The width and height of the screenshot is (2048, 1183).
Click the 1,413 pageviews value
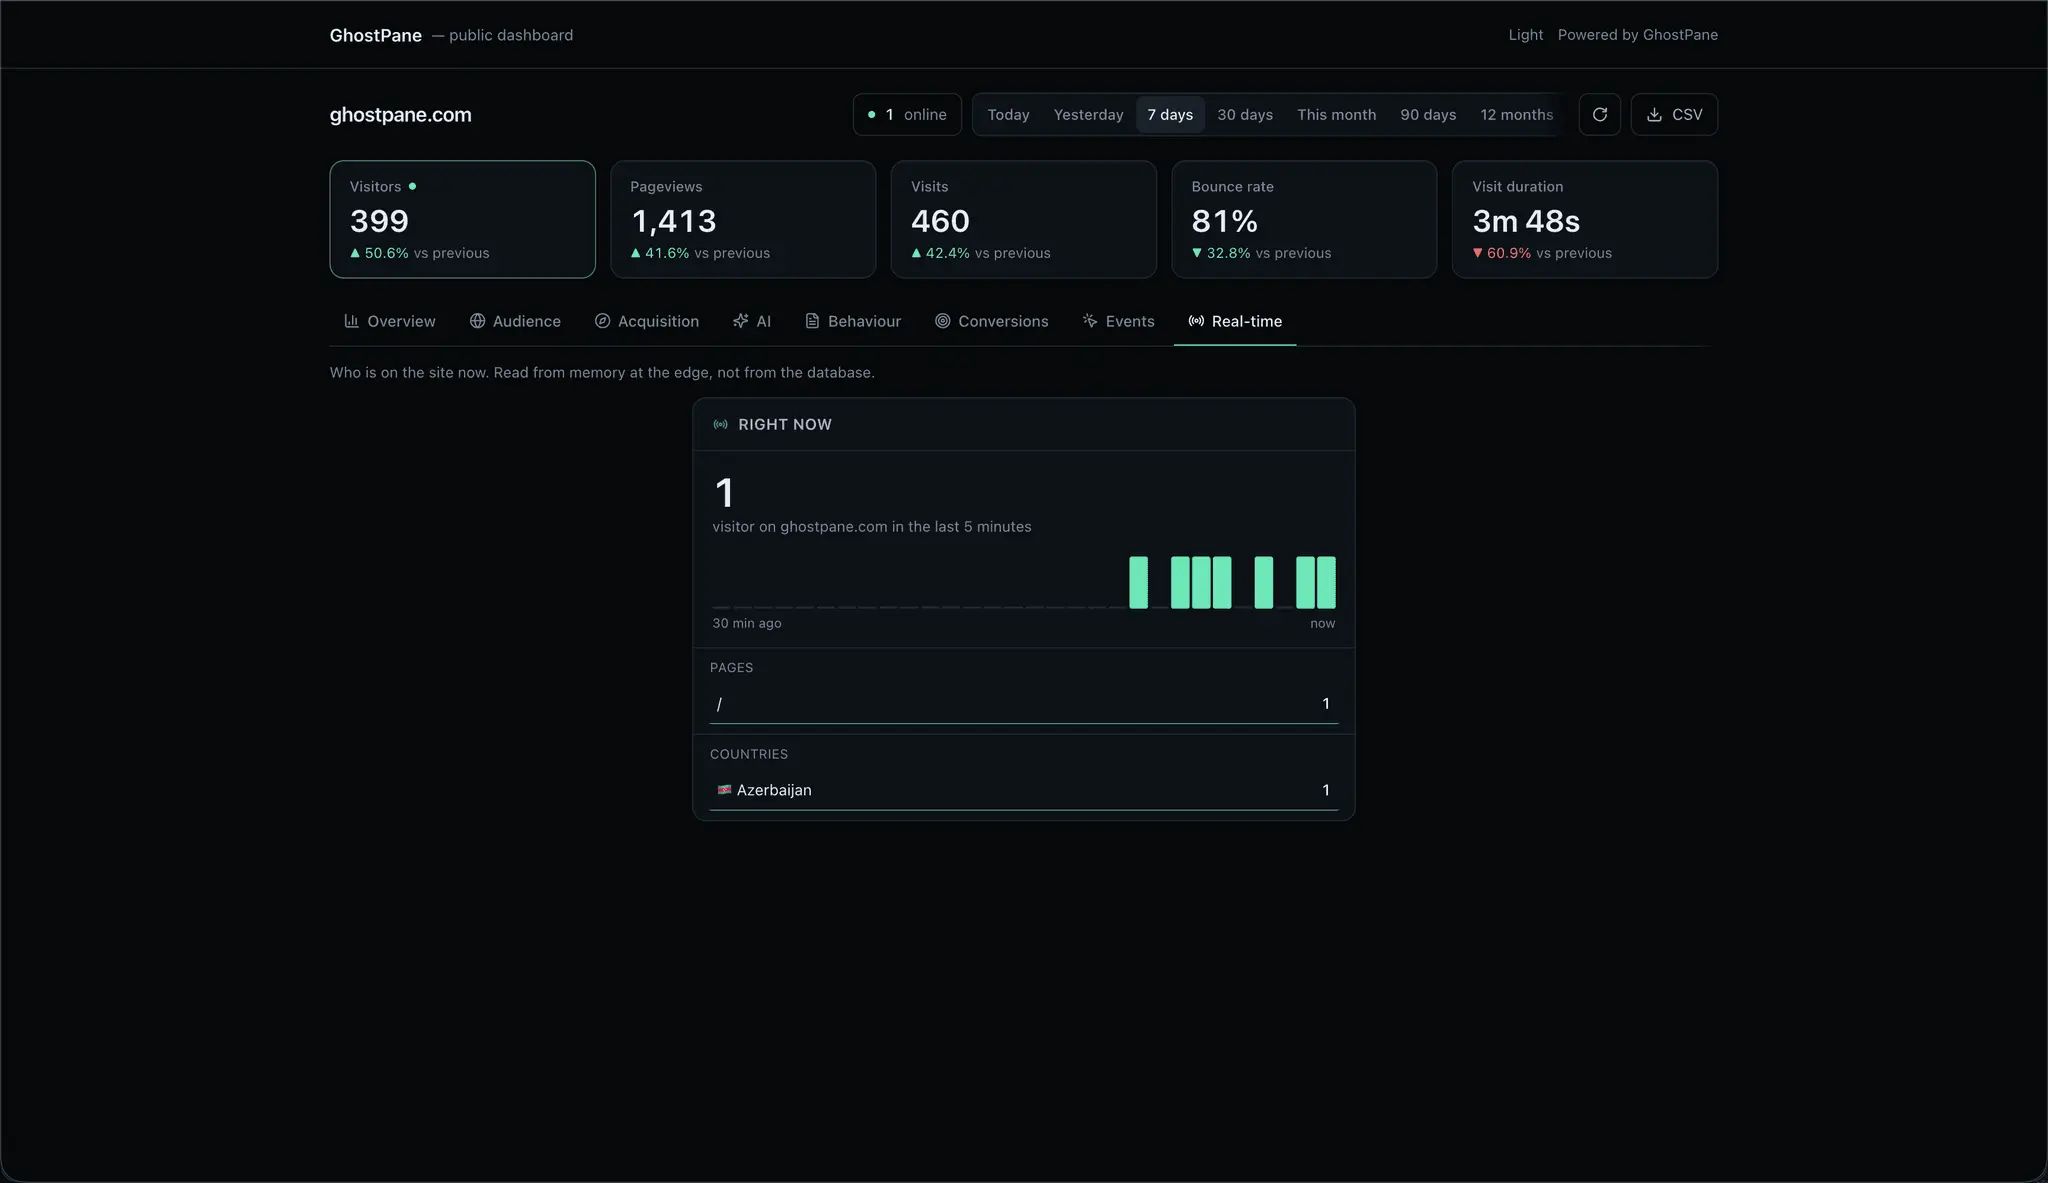[x=673, y=221]
